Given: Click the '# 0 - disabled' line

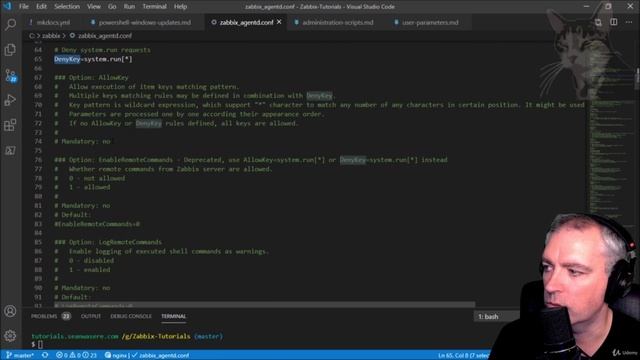Looking at the screenshot, I should 84,260.
